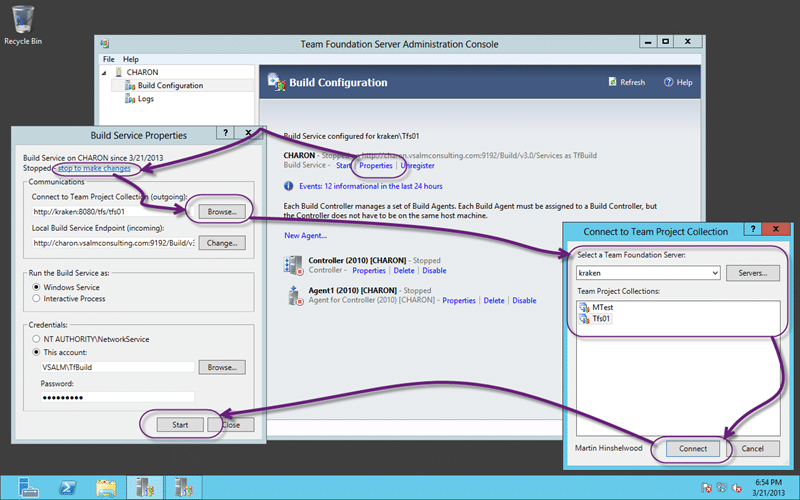Click Unregister link for Build Service

click(418, 165)
